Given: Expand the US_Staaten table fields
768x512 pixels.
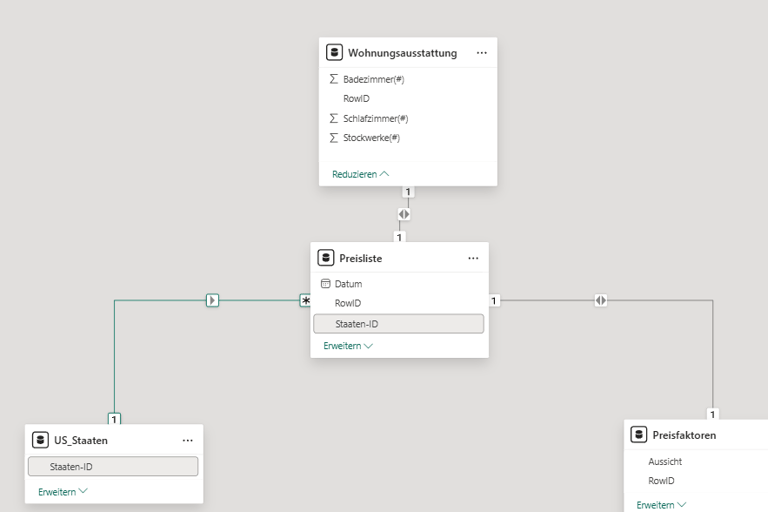Looking at the screenshot, I should tap(63, 492).
